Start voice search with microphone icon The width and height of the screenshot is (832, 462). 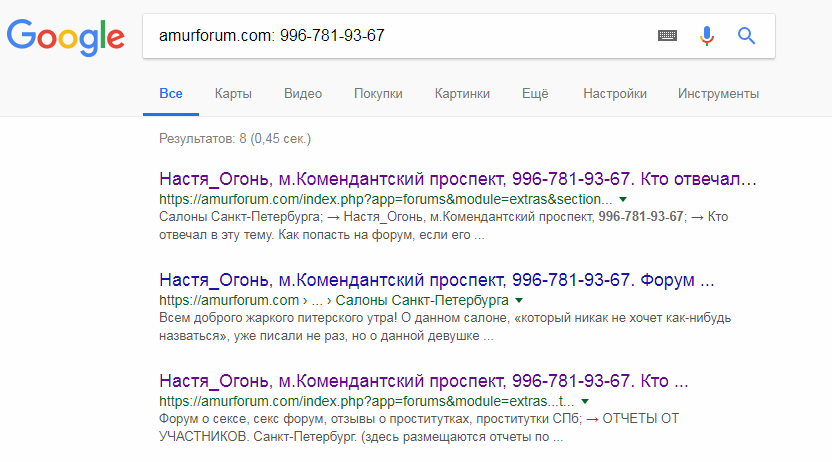[707, 36]
